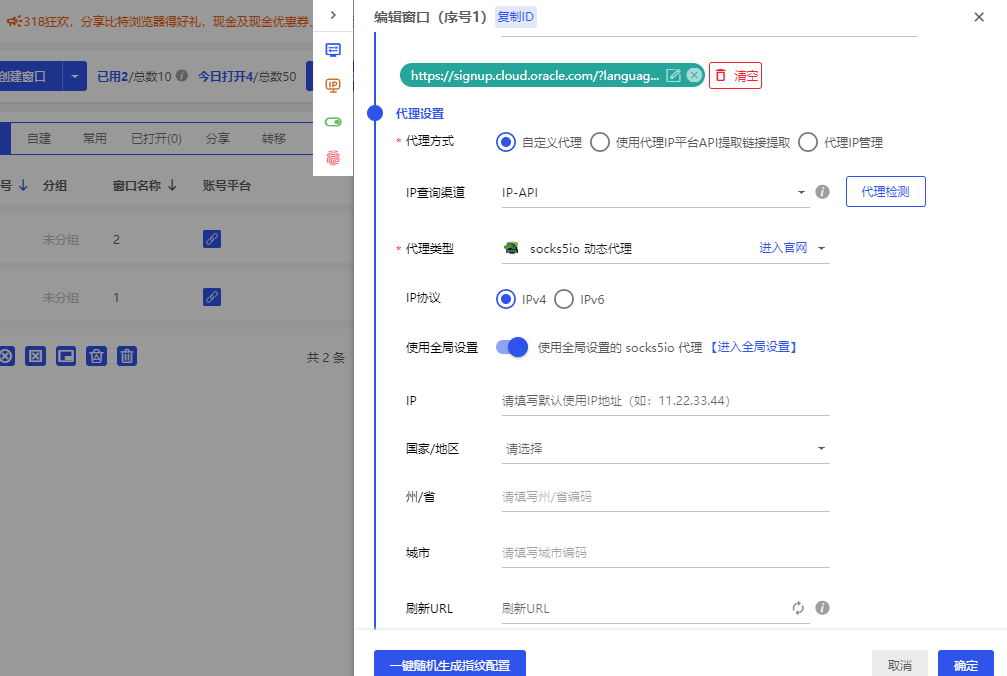Open 进入官网 link
This screenshot has height=676, width=1007.
[x=783, y=248]
